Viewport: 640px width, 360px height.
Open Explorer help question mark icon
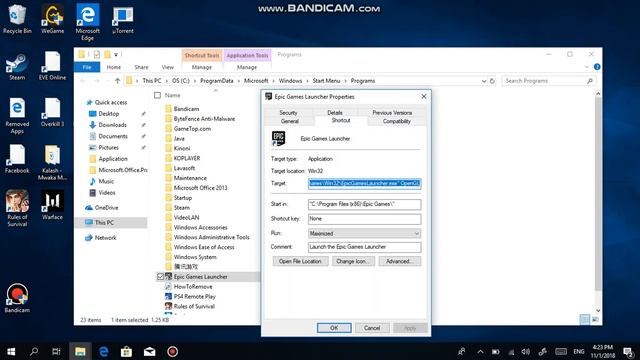597,67
